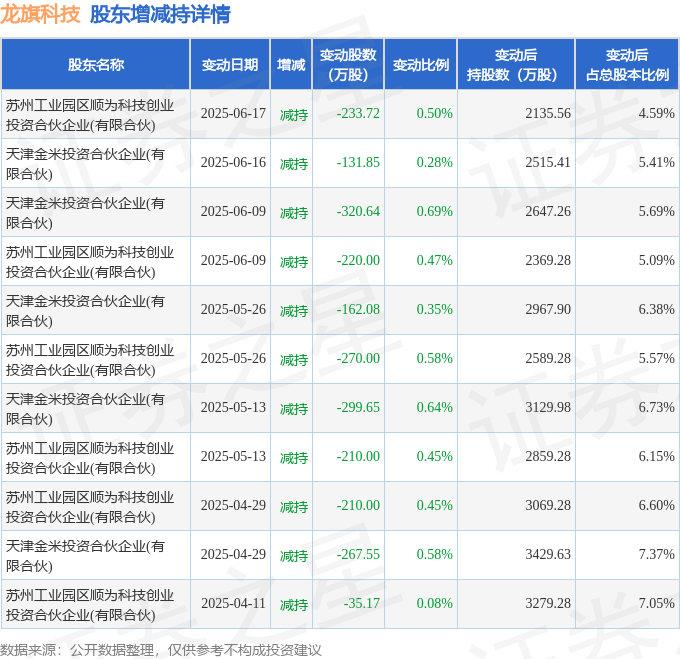Select the 变动日期 column header
This screenshot has height=659, width=680.
[x=230, y=65]
